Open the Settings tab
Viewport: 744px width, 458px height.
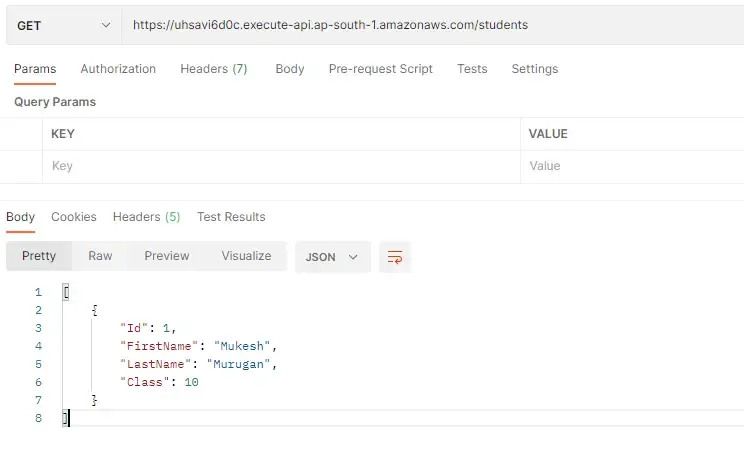pos(535,69)
